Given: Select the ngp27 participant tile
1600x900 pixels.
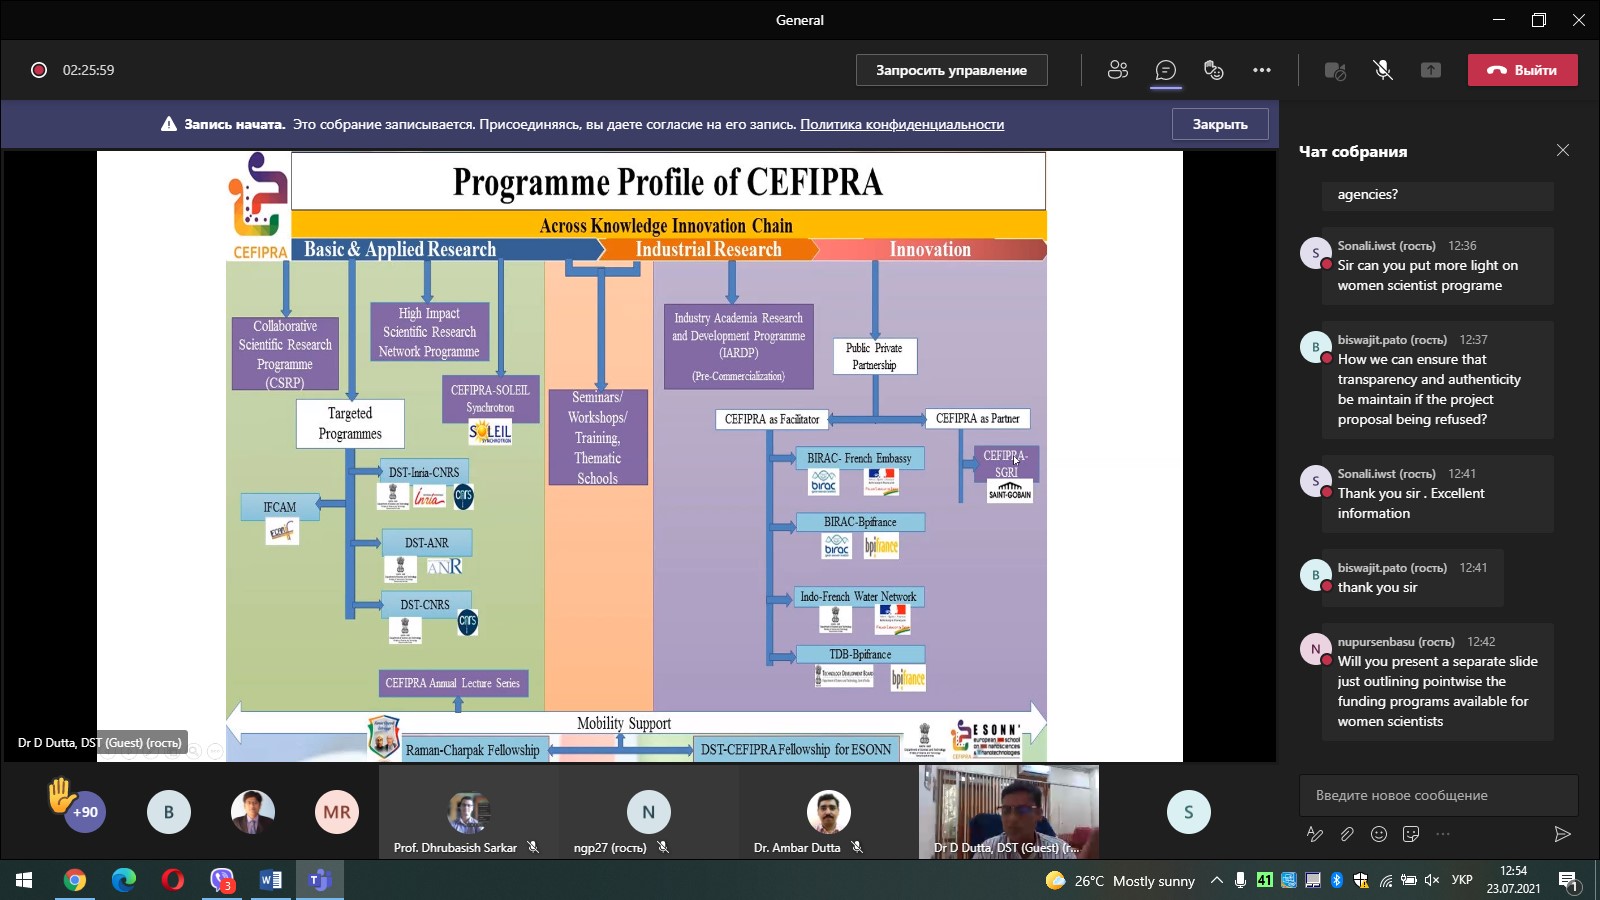Looking at the screenshot, I should pos(648,812).
